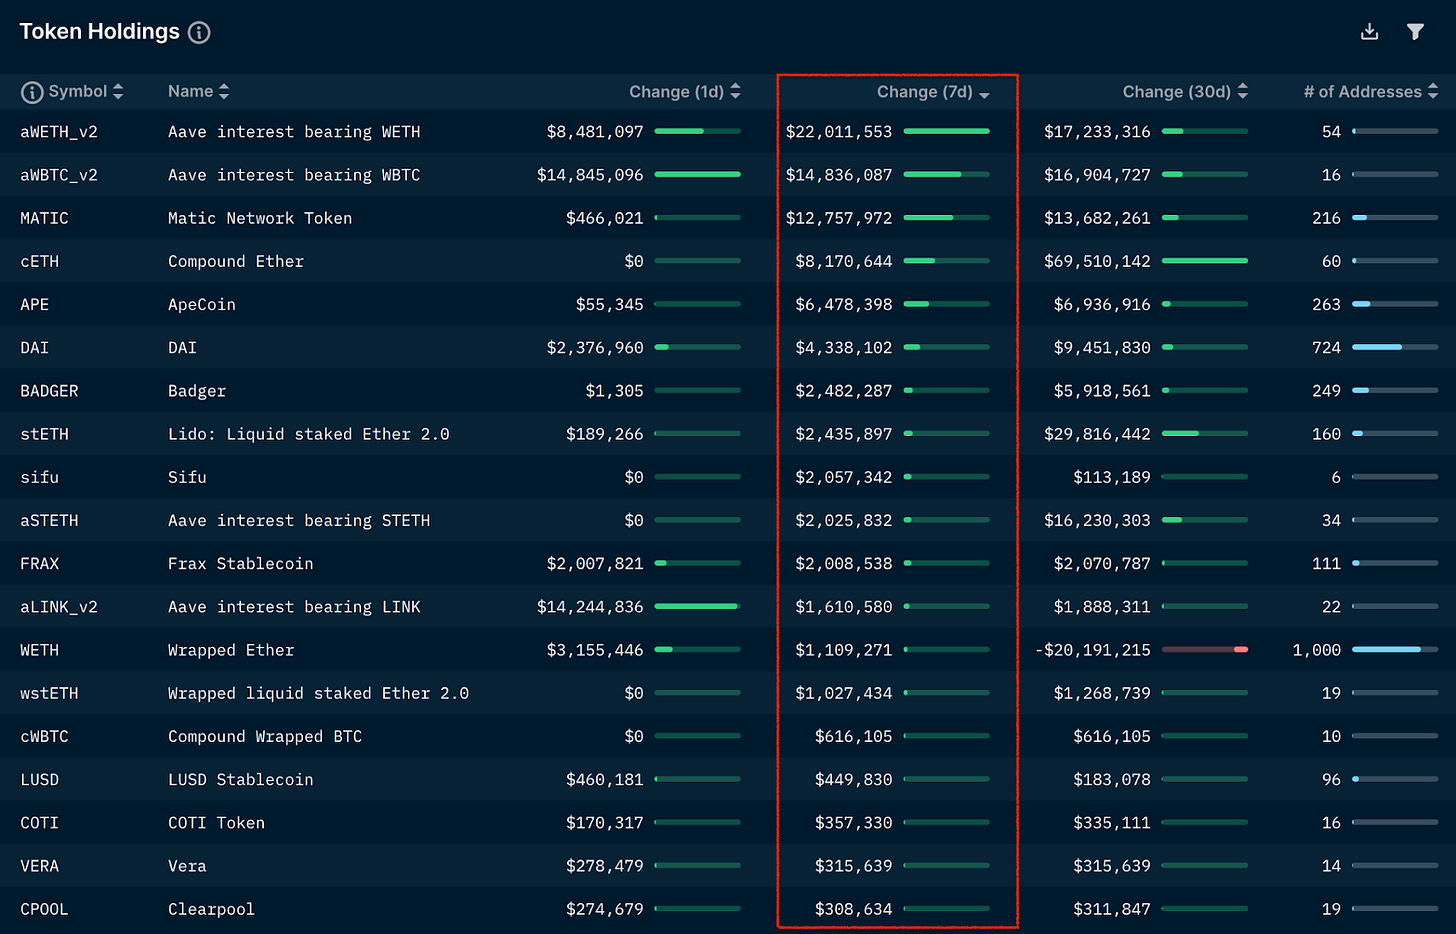Select the BADGER symbol
Image resolution: width=1456 pixels, height=934 pixels.
tap(49, 391)
